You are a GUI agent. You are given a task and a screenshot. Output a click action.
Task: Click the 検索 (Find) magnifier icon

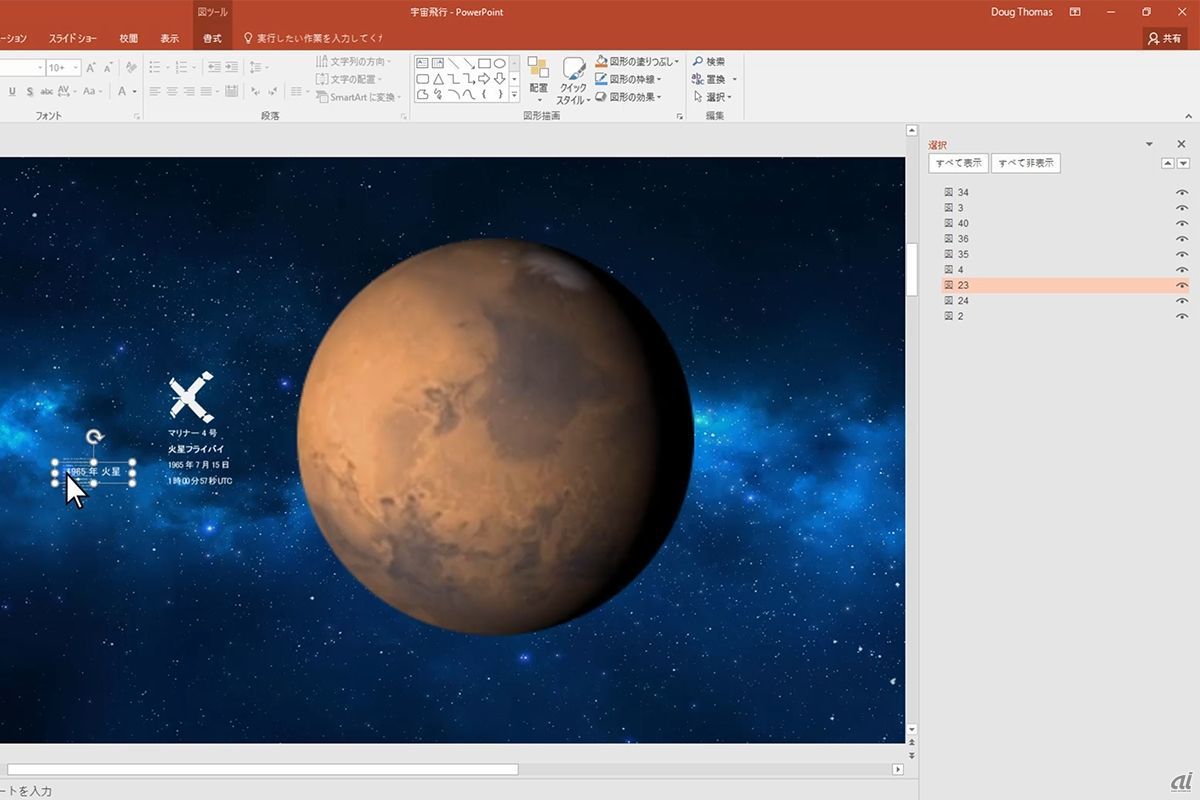tap(698, 62)
